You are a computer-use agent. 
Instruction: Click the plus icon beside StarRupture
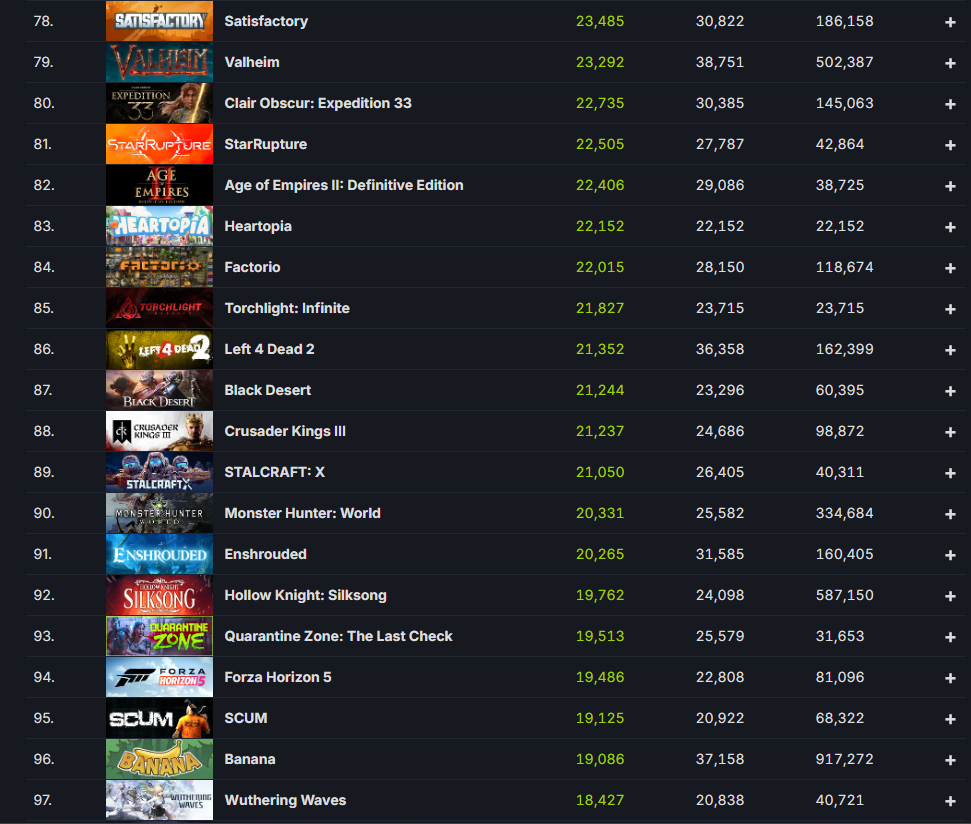click(x=950, y=145)
